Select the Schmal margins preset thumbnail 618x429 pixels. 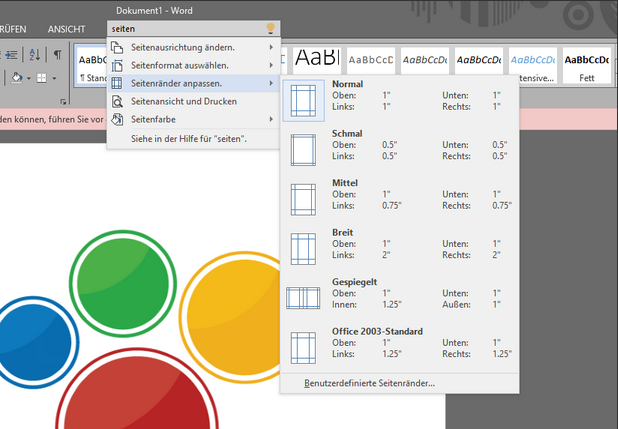303,150
